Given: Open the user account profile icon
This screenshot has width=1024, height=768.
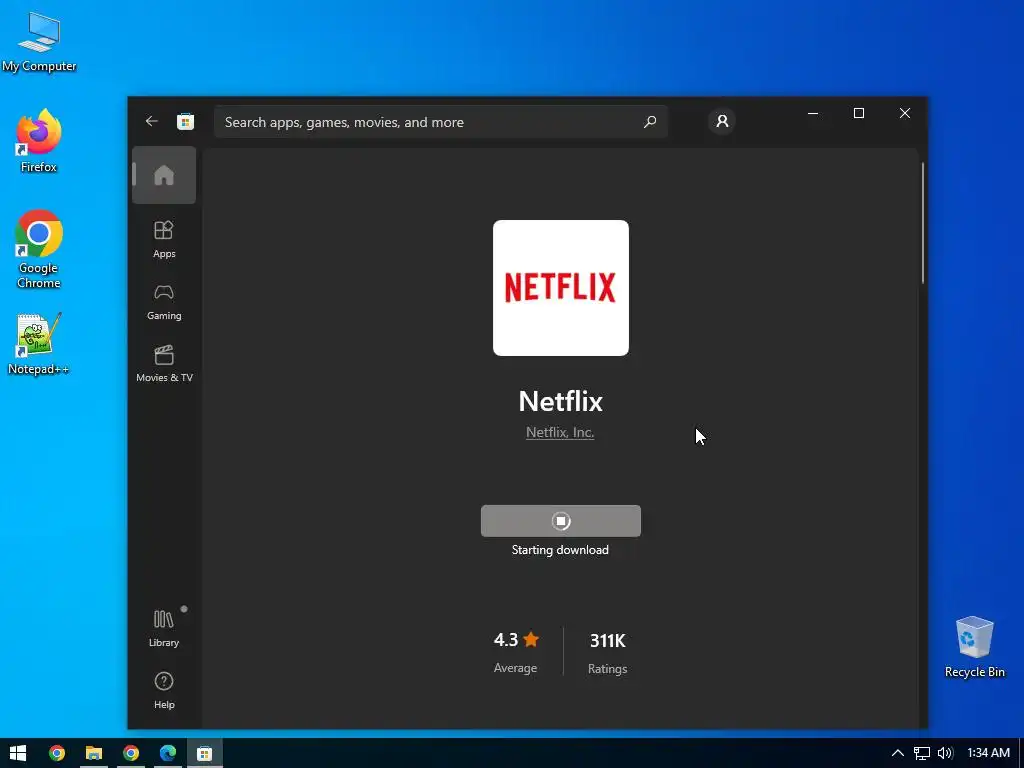Looking at the screenshot, I should pyautogui.click(x=722, y=121).
